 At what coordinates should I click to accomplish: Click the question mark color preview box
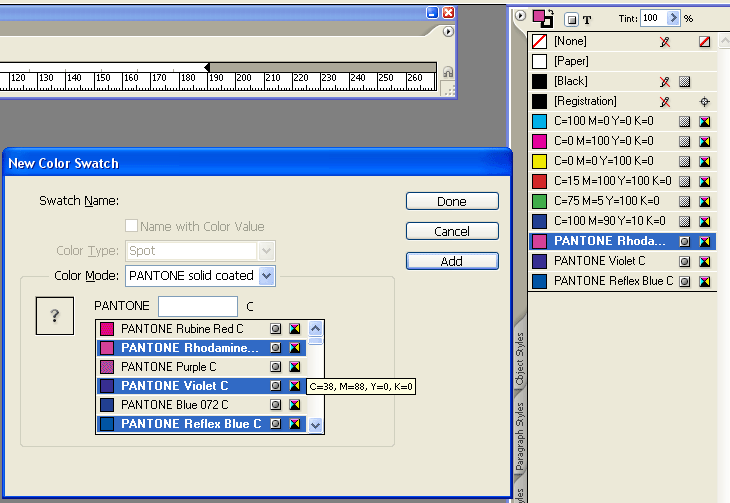click(55, 316)
